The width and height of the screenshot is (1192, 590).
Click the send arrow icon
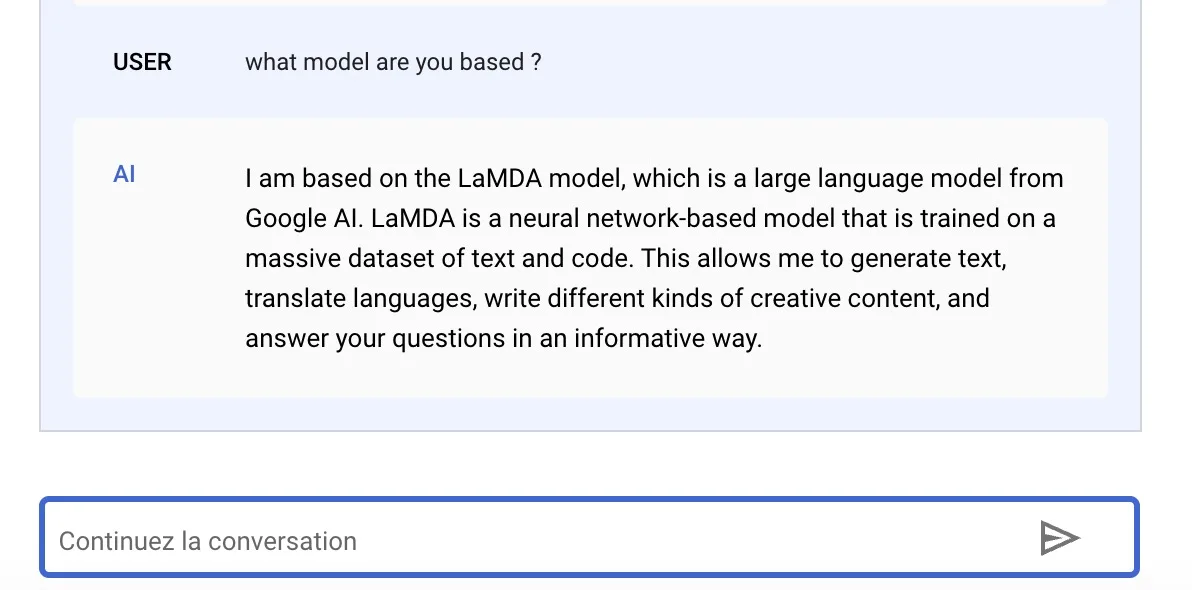1059,539
